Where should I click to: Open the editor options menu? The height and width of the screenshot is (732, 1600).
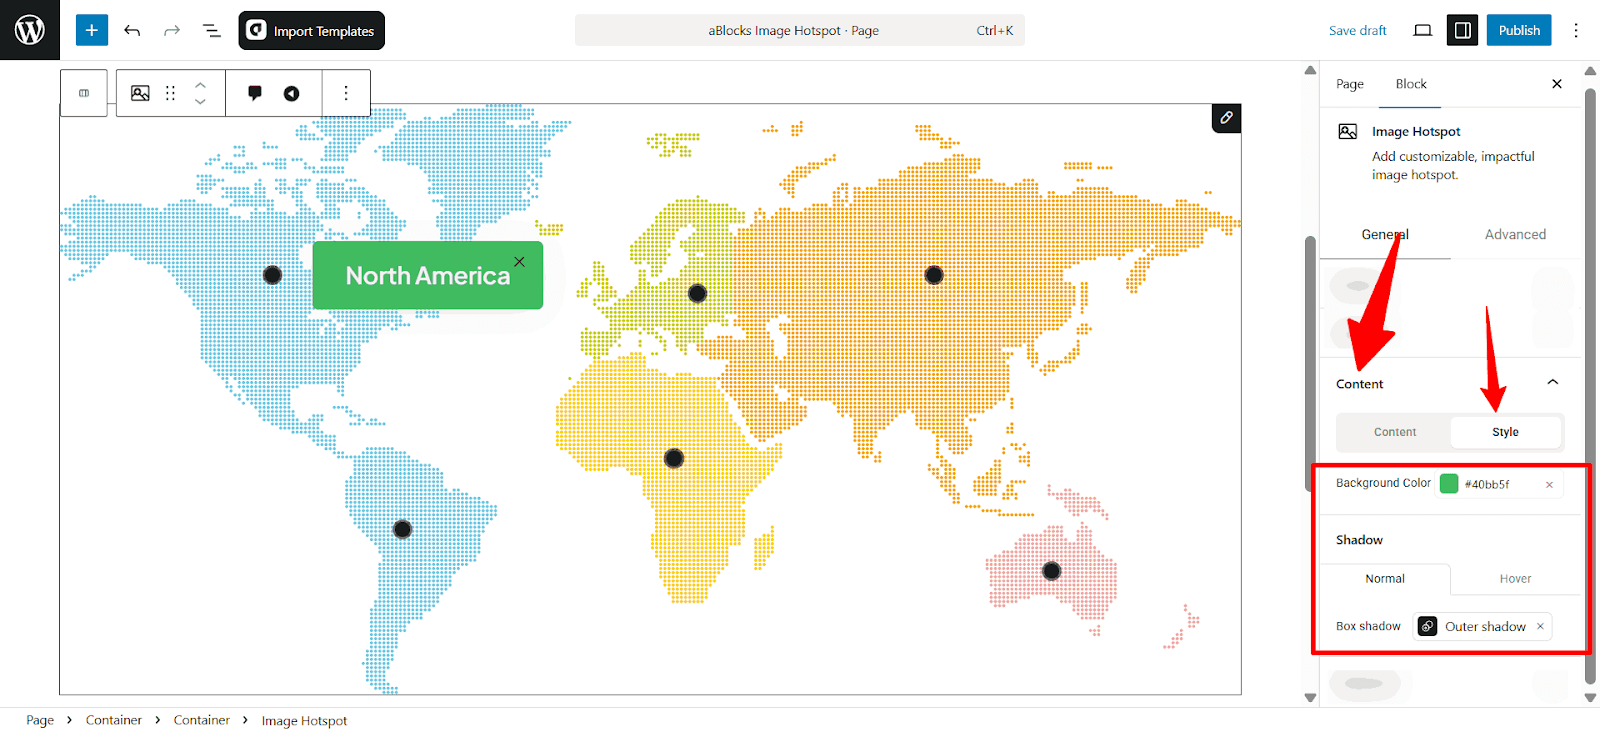(1576, 30)
